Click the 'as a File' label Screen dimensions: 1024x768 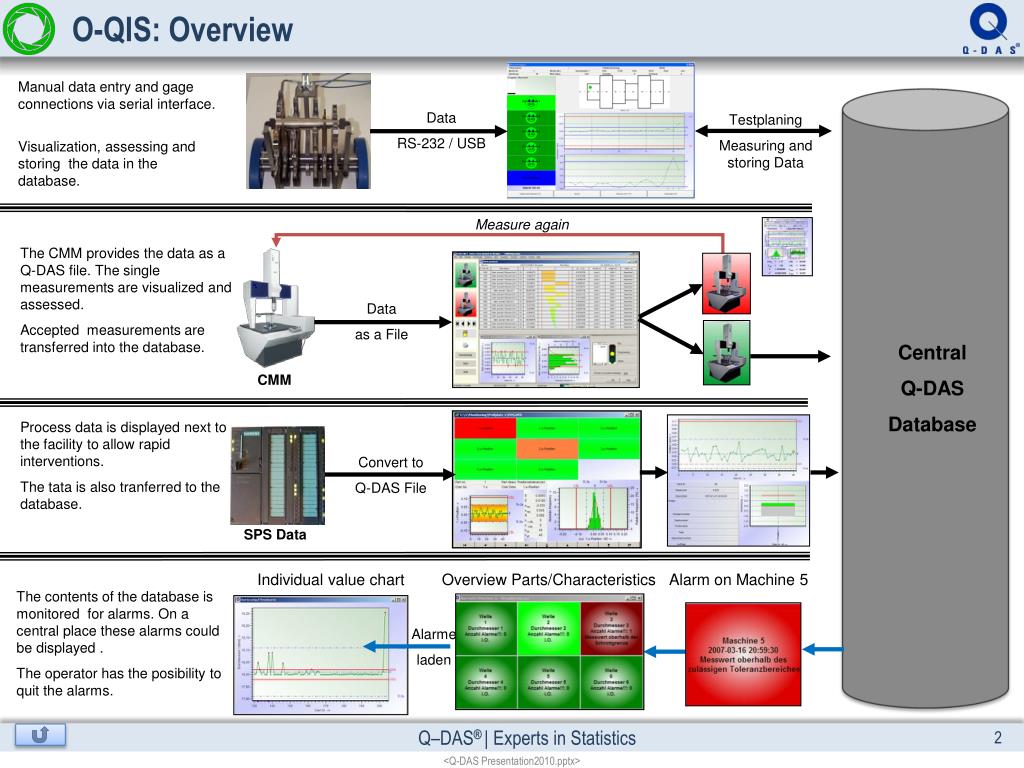(x=381, y=334)
